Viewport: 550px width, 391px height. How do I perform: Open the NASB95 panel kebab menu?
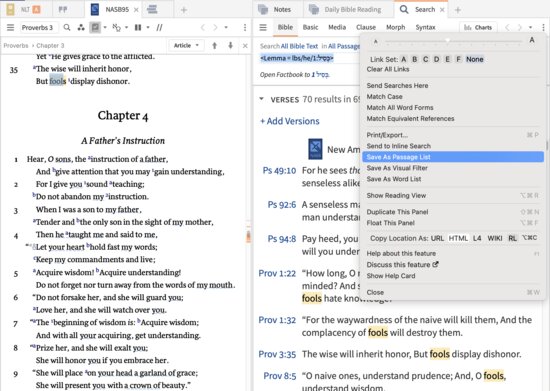(245, 27)
